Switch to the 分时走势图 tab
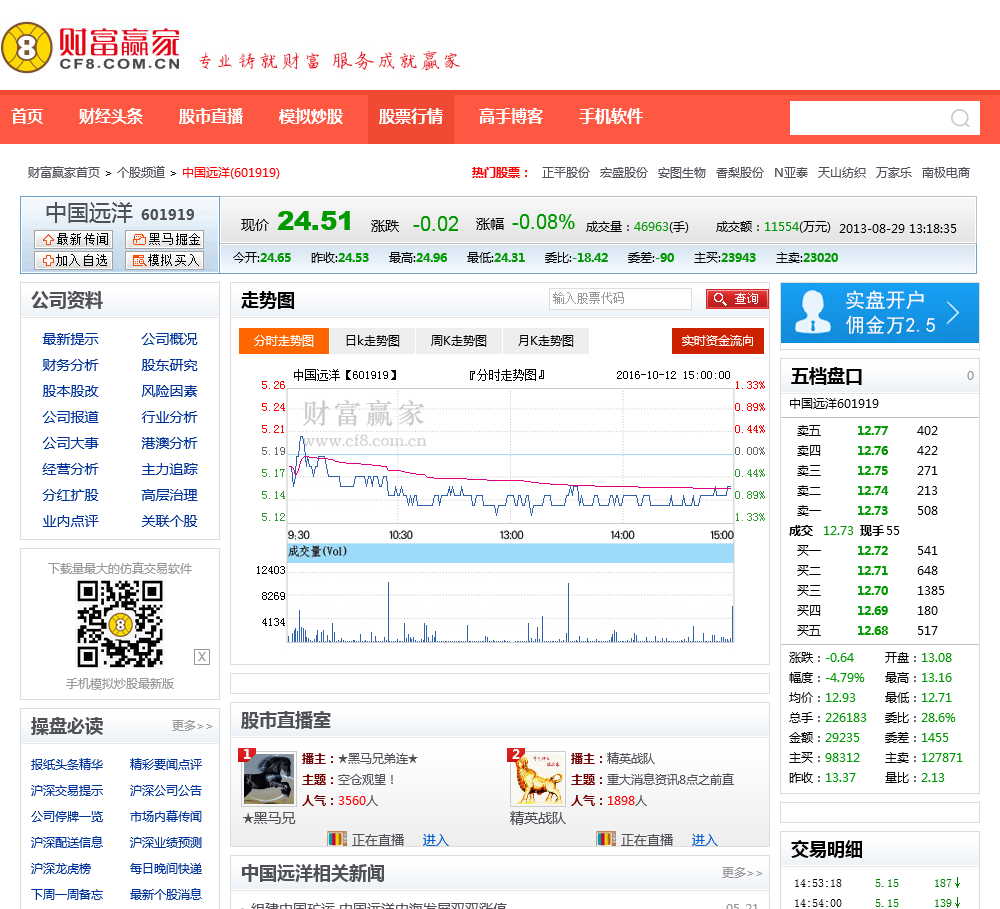 (284, 341)
